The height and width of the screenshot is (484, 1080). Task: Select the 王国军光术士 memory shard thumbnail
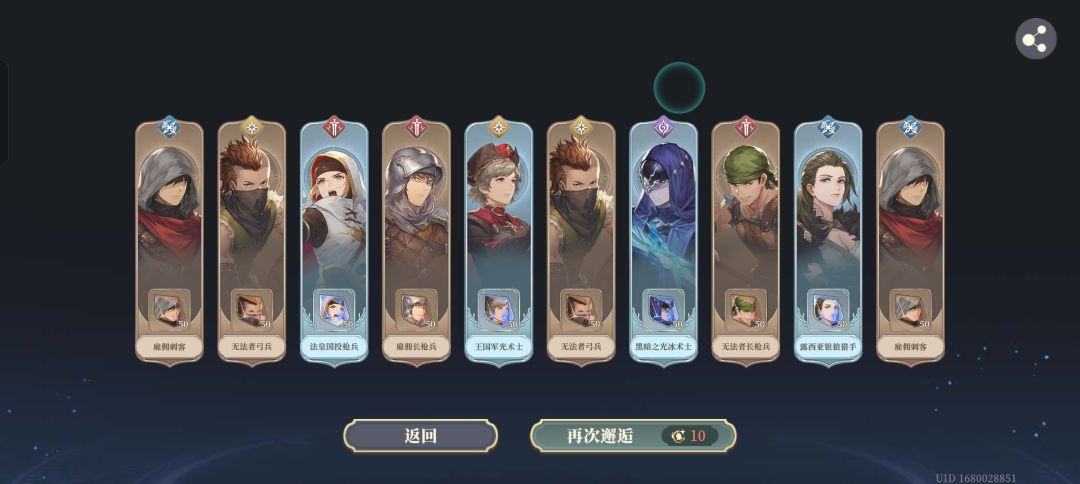pyautogui.click(x=499, y=309)
